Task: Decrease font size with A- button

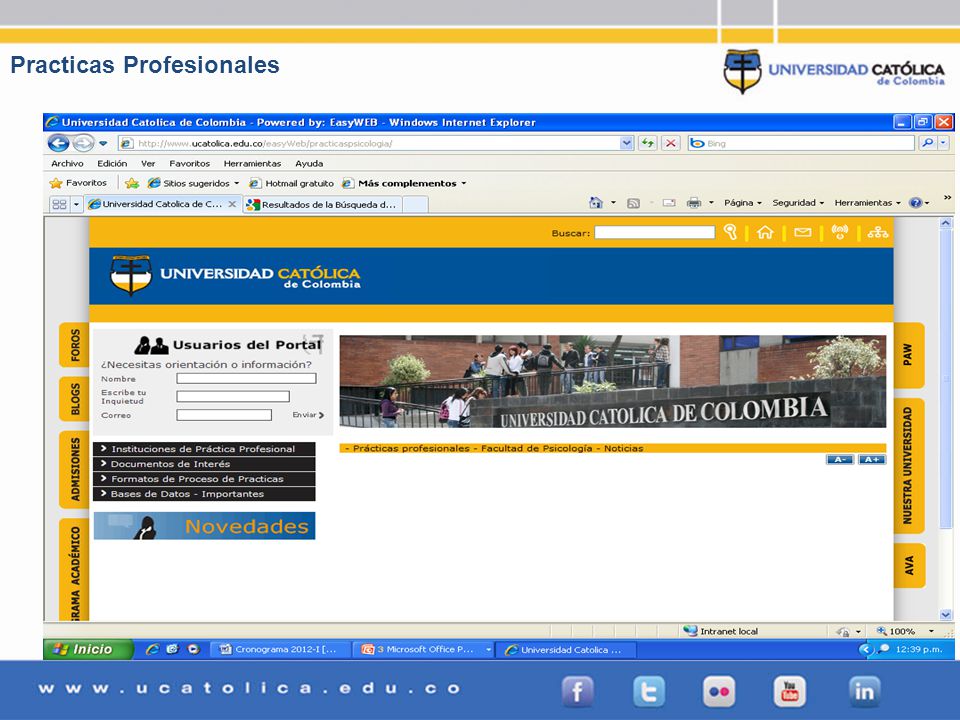Action: [839, 459]
